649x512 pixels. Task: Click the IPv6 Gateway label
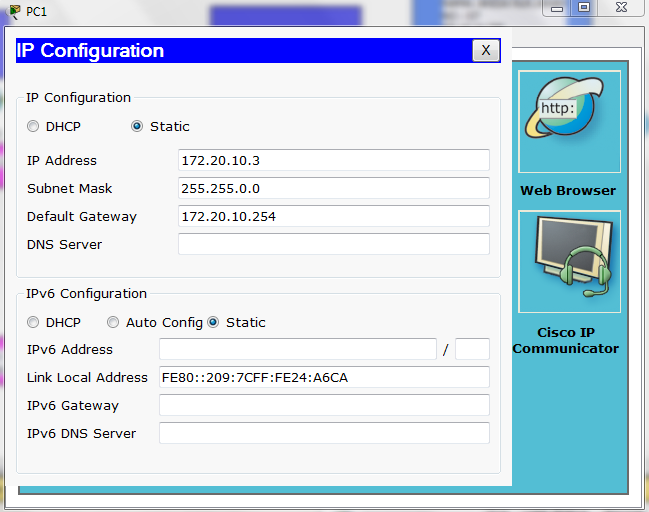pyautogui.click(x=73, y=406)
